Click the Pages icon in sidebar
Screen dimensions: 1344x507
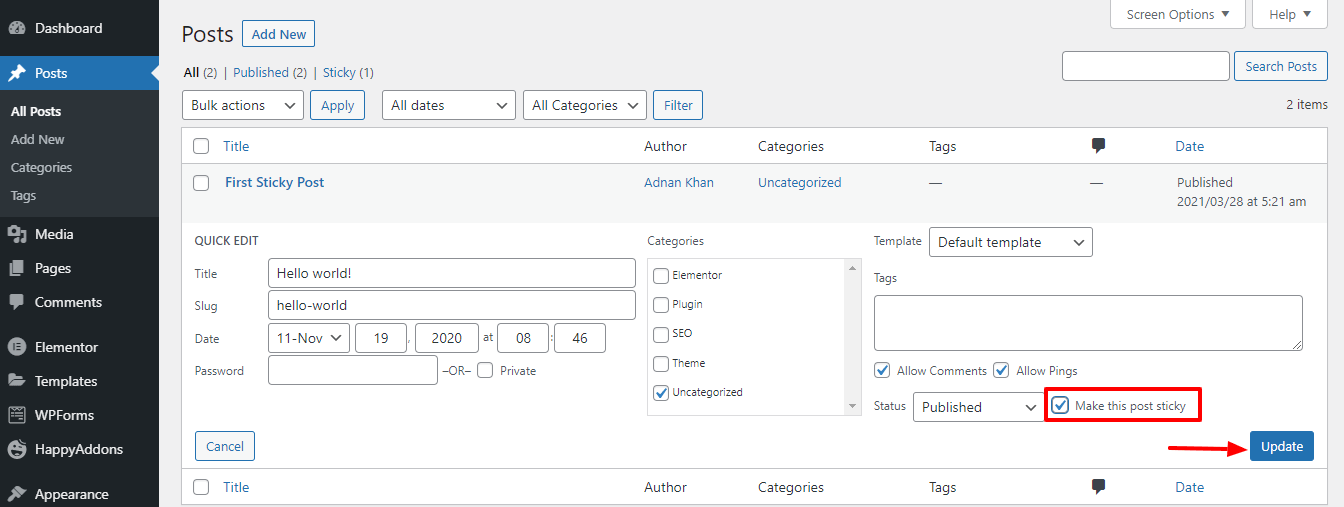click(17, 268)
